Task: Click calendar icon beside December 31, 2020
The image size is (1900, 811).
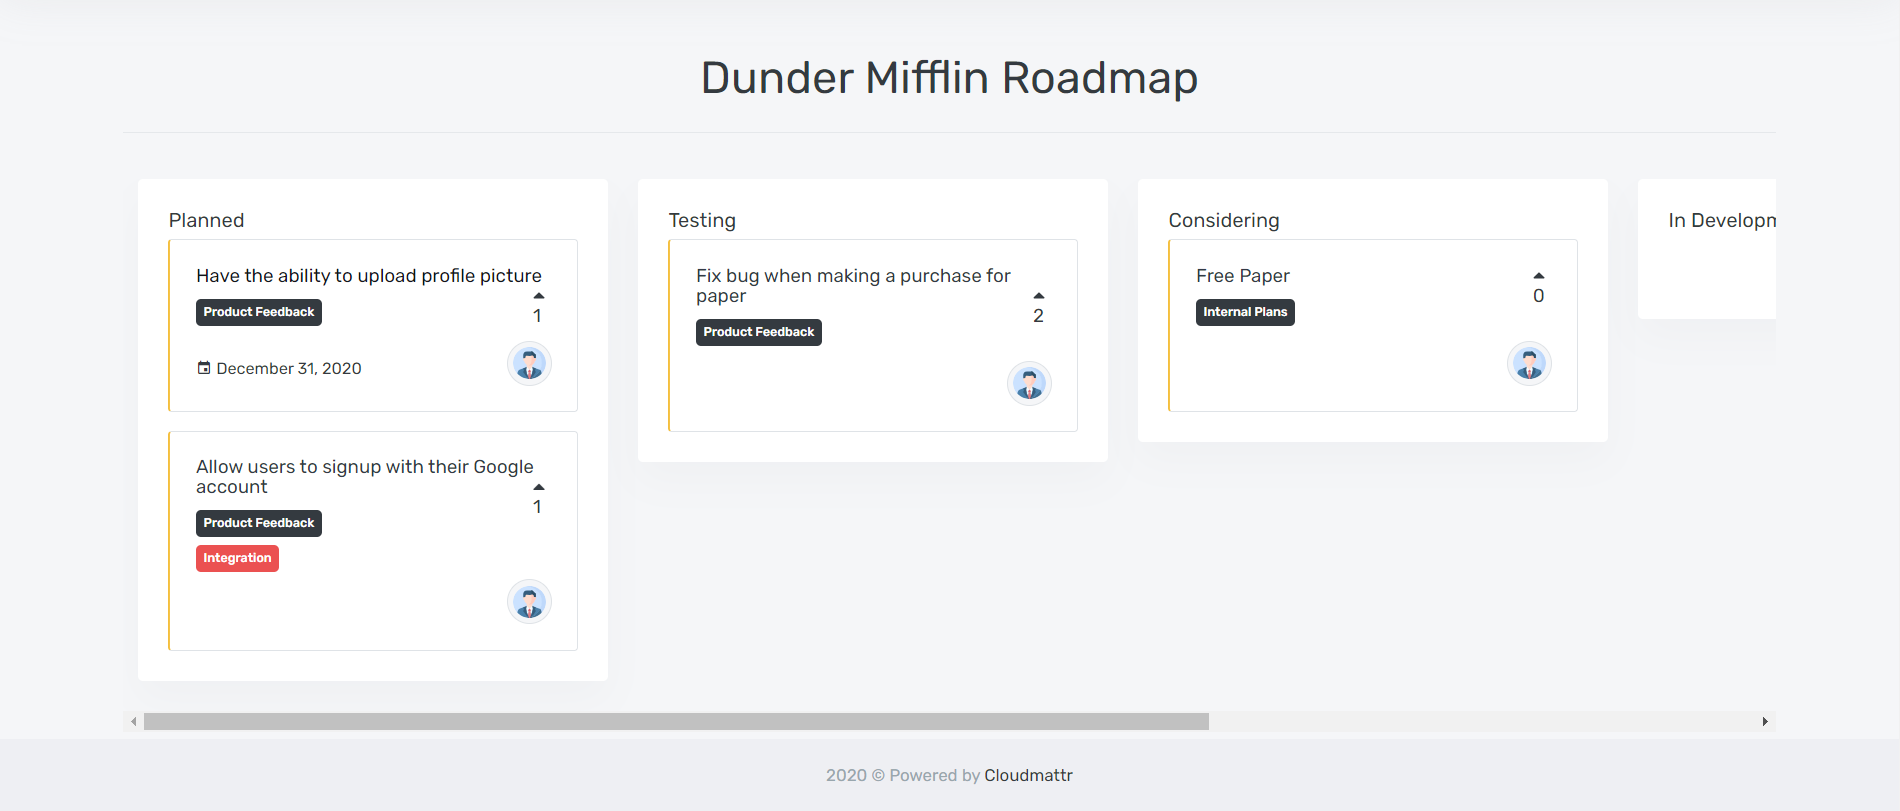Action: point(204,368)
